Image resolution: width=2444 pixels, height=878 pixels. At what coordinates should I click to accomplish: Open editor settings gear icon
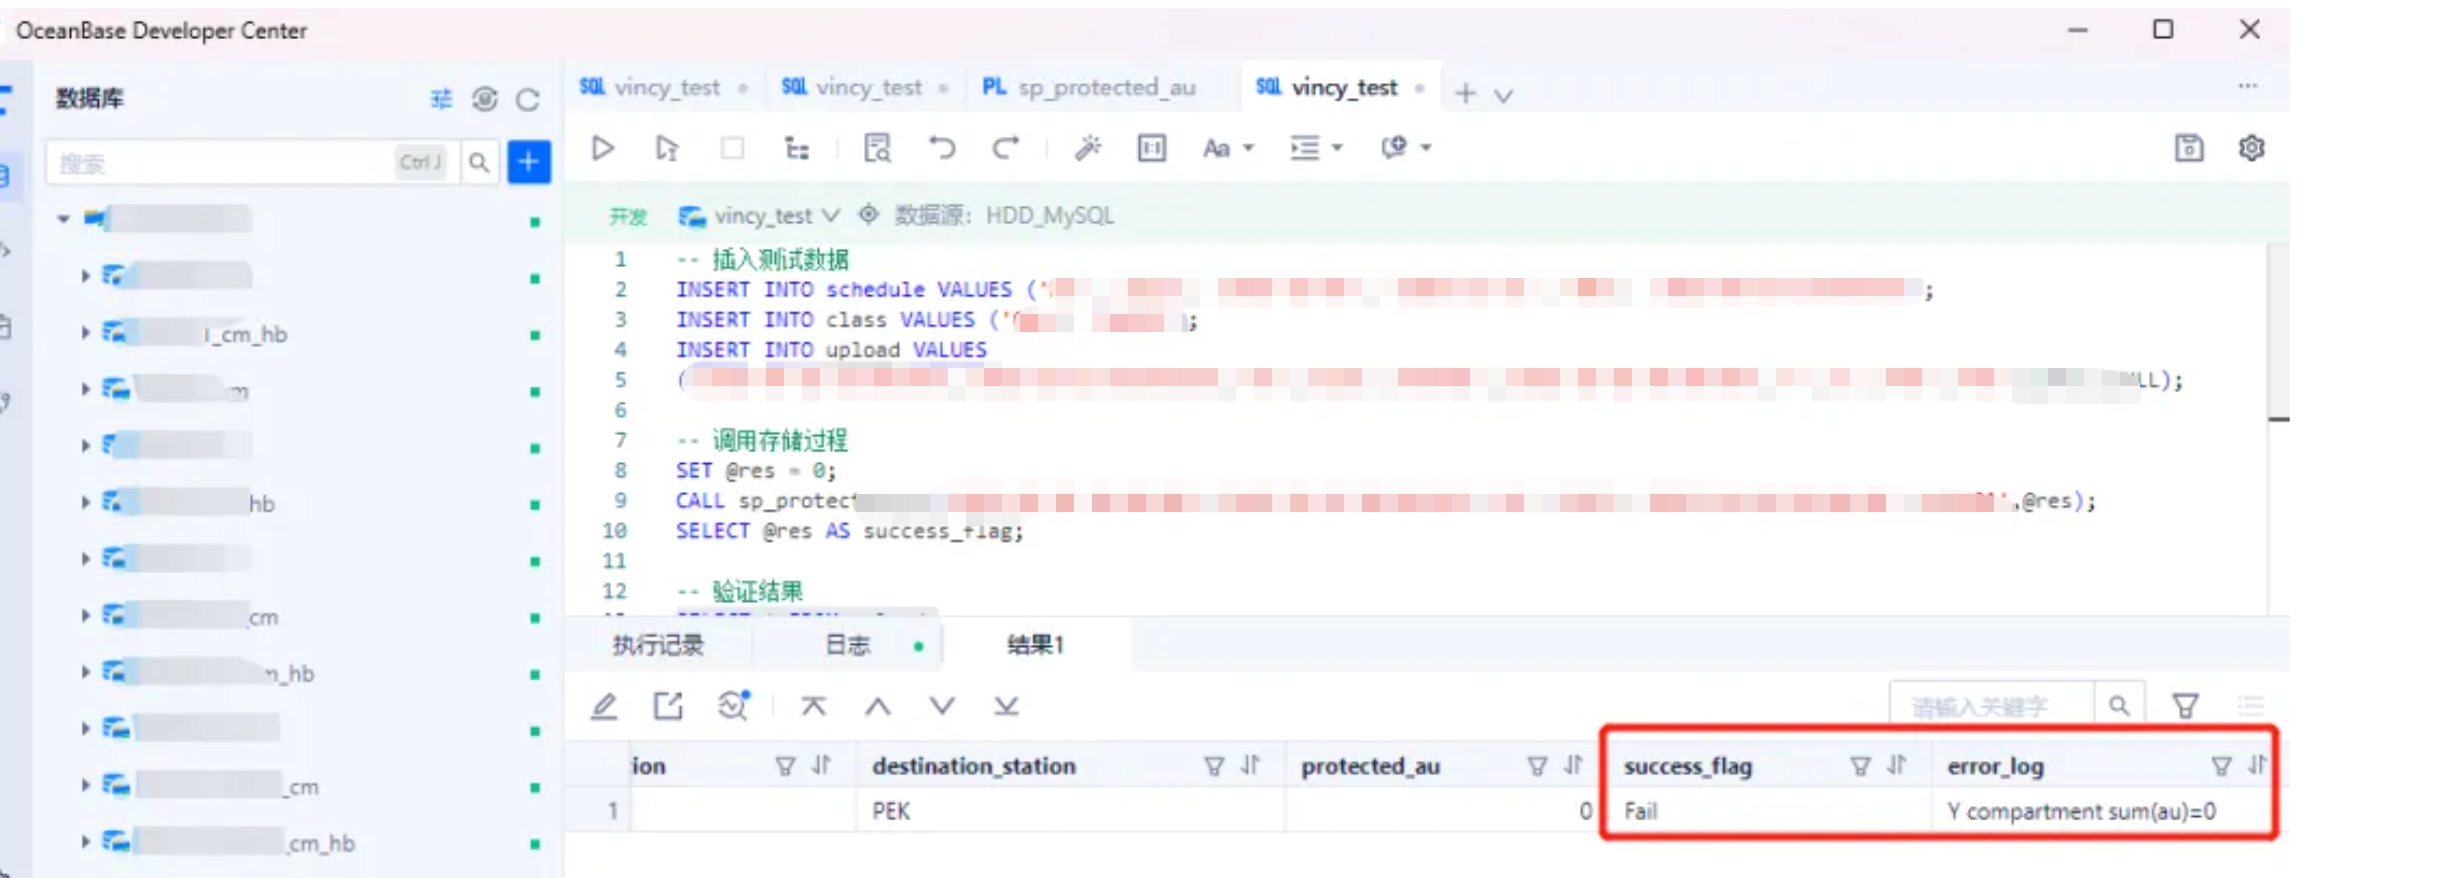(x=2250, y=149)
